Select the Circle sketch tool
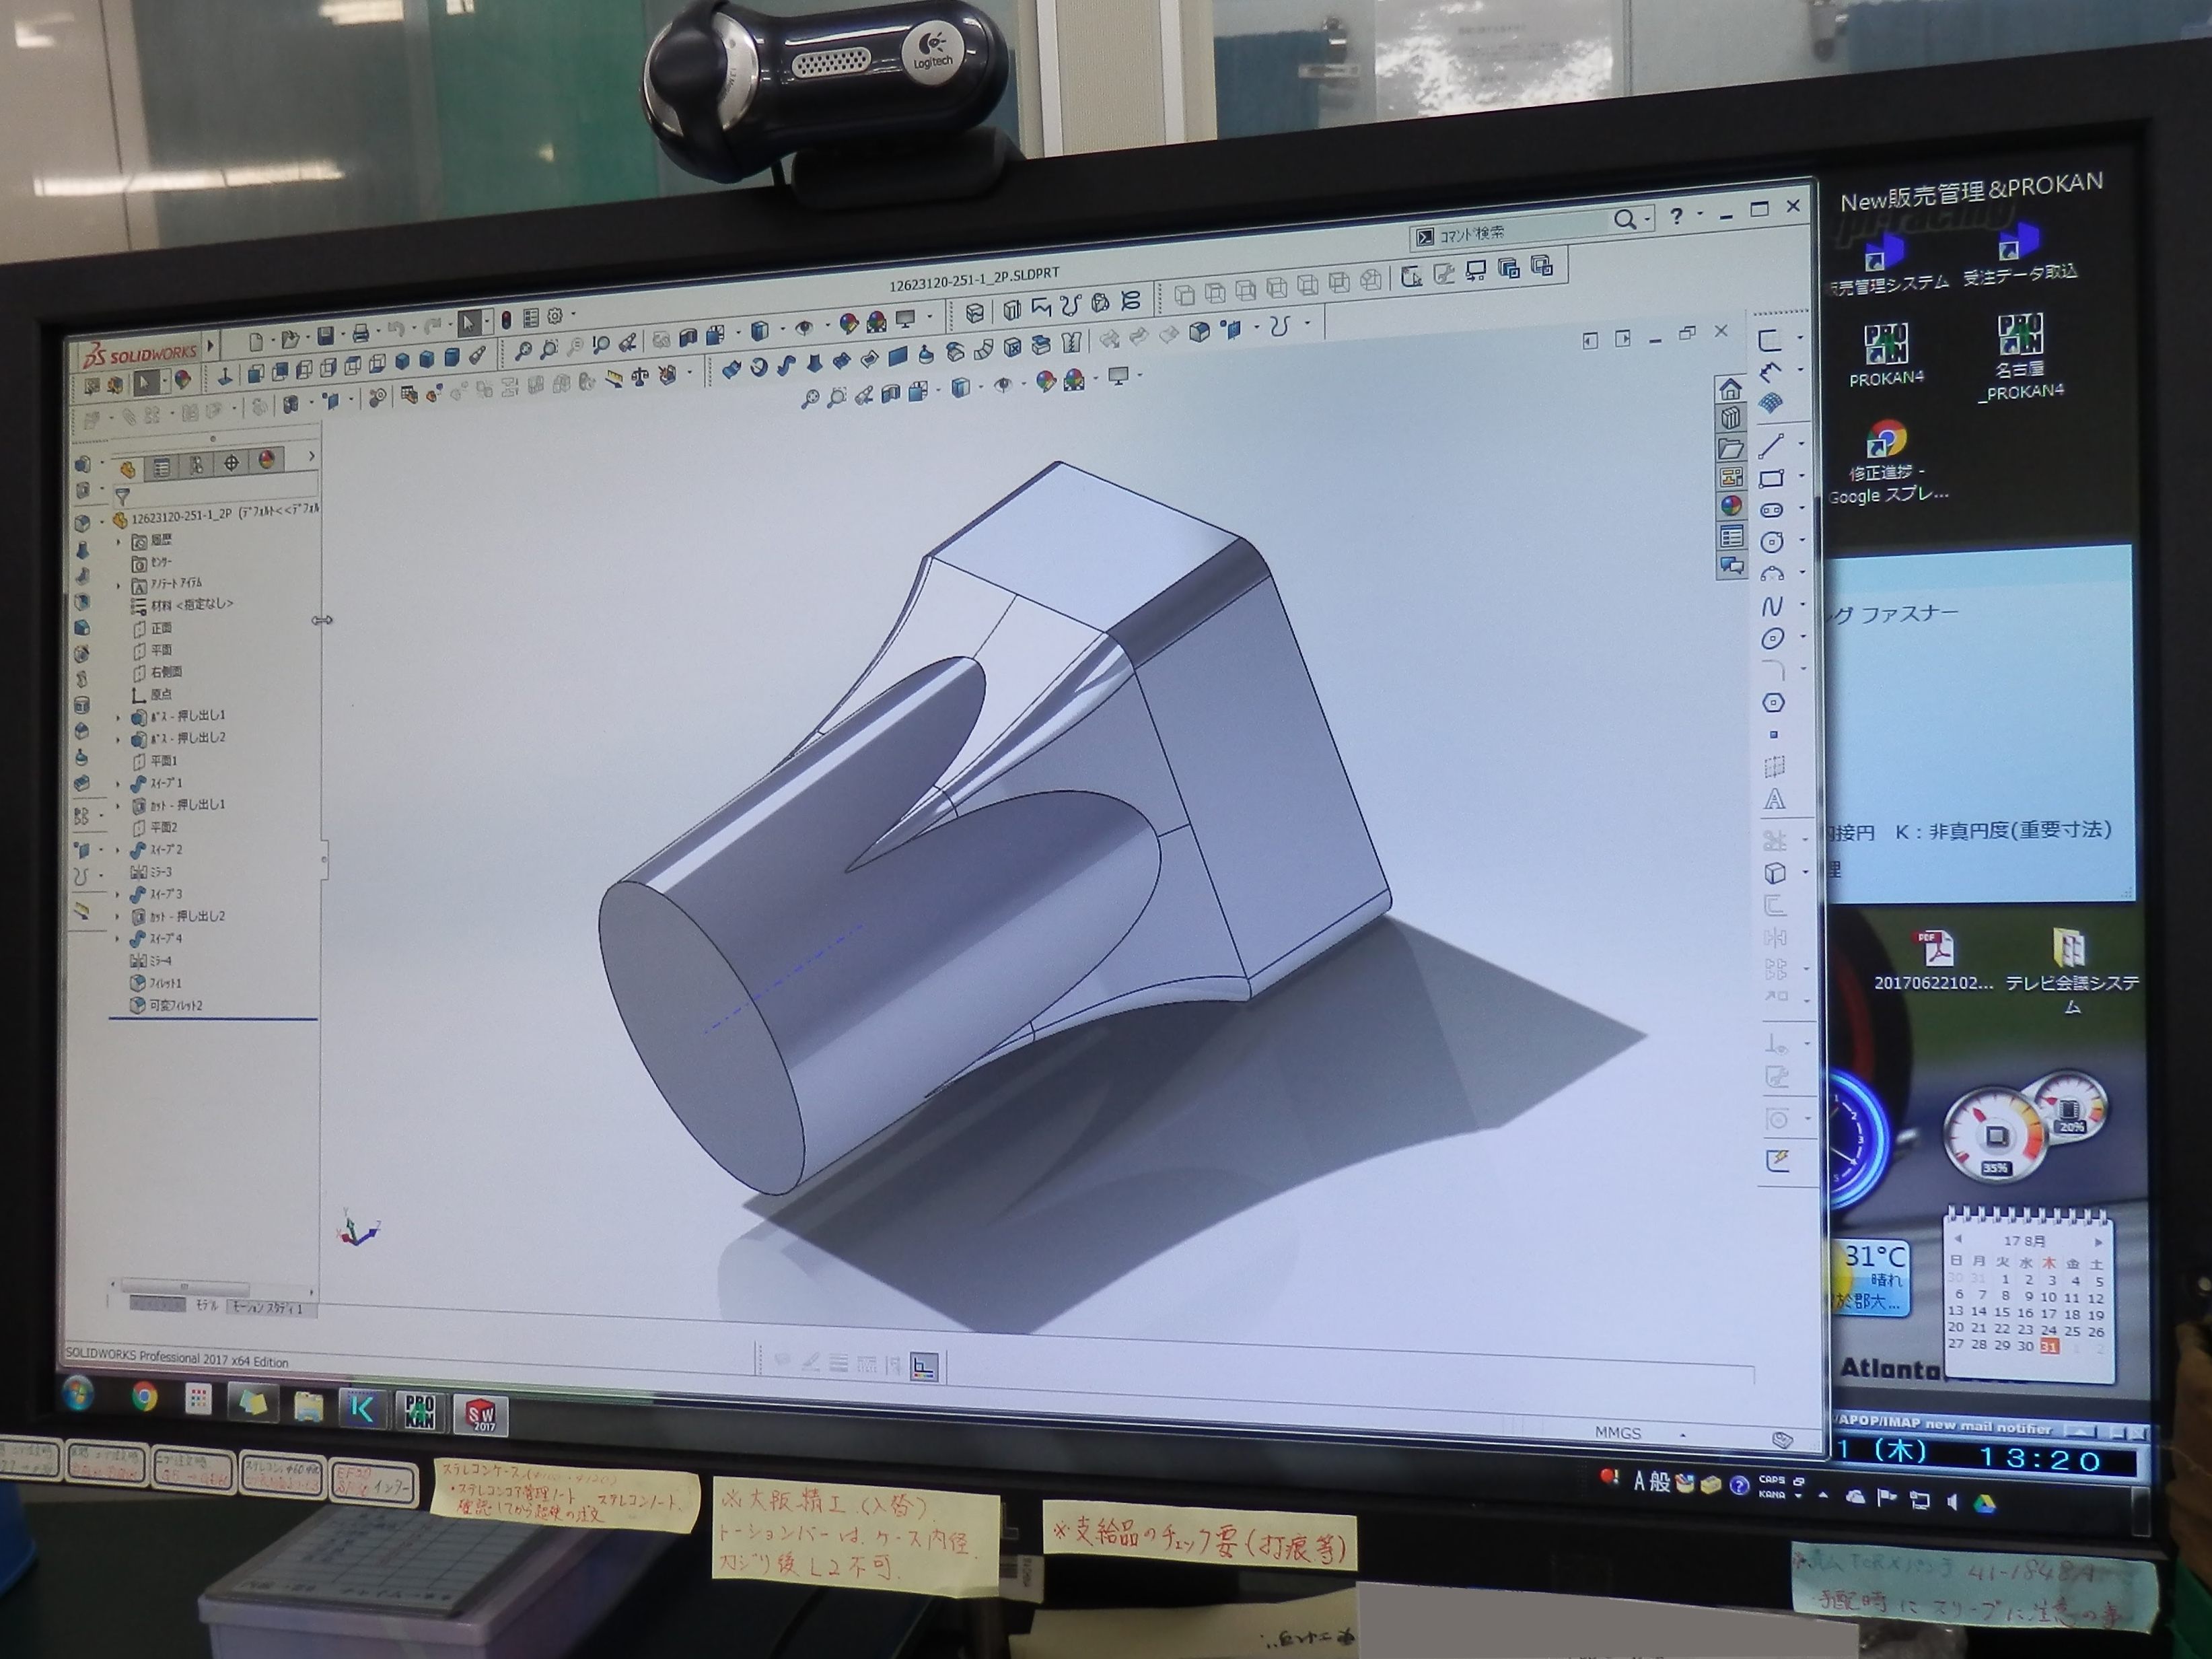2212x1659 pixels. point(1771,542)
